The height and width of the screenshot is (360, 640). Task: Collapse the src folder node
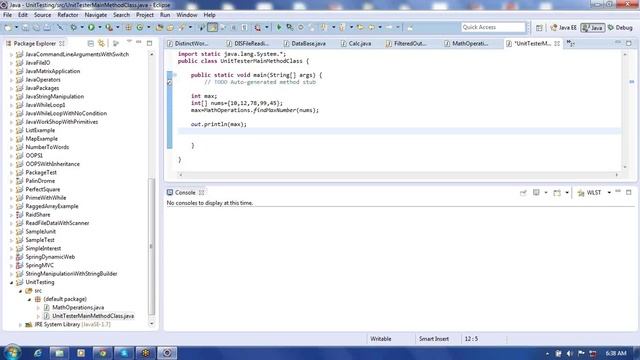pyautogui.click(x=20, y=291)
